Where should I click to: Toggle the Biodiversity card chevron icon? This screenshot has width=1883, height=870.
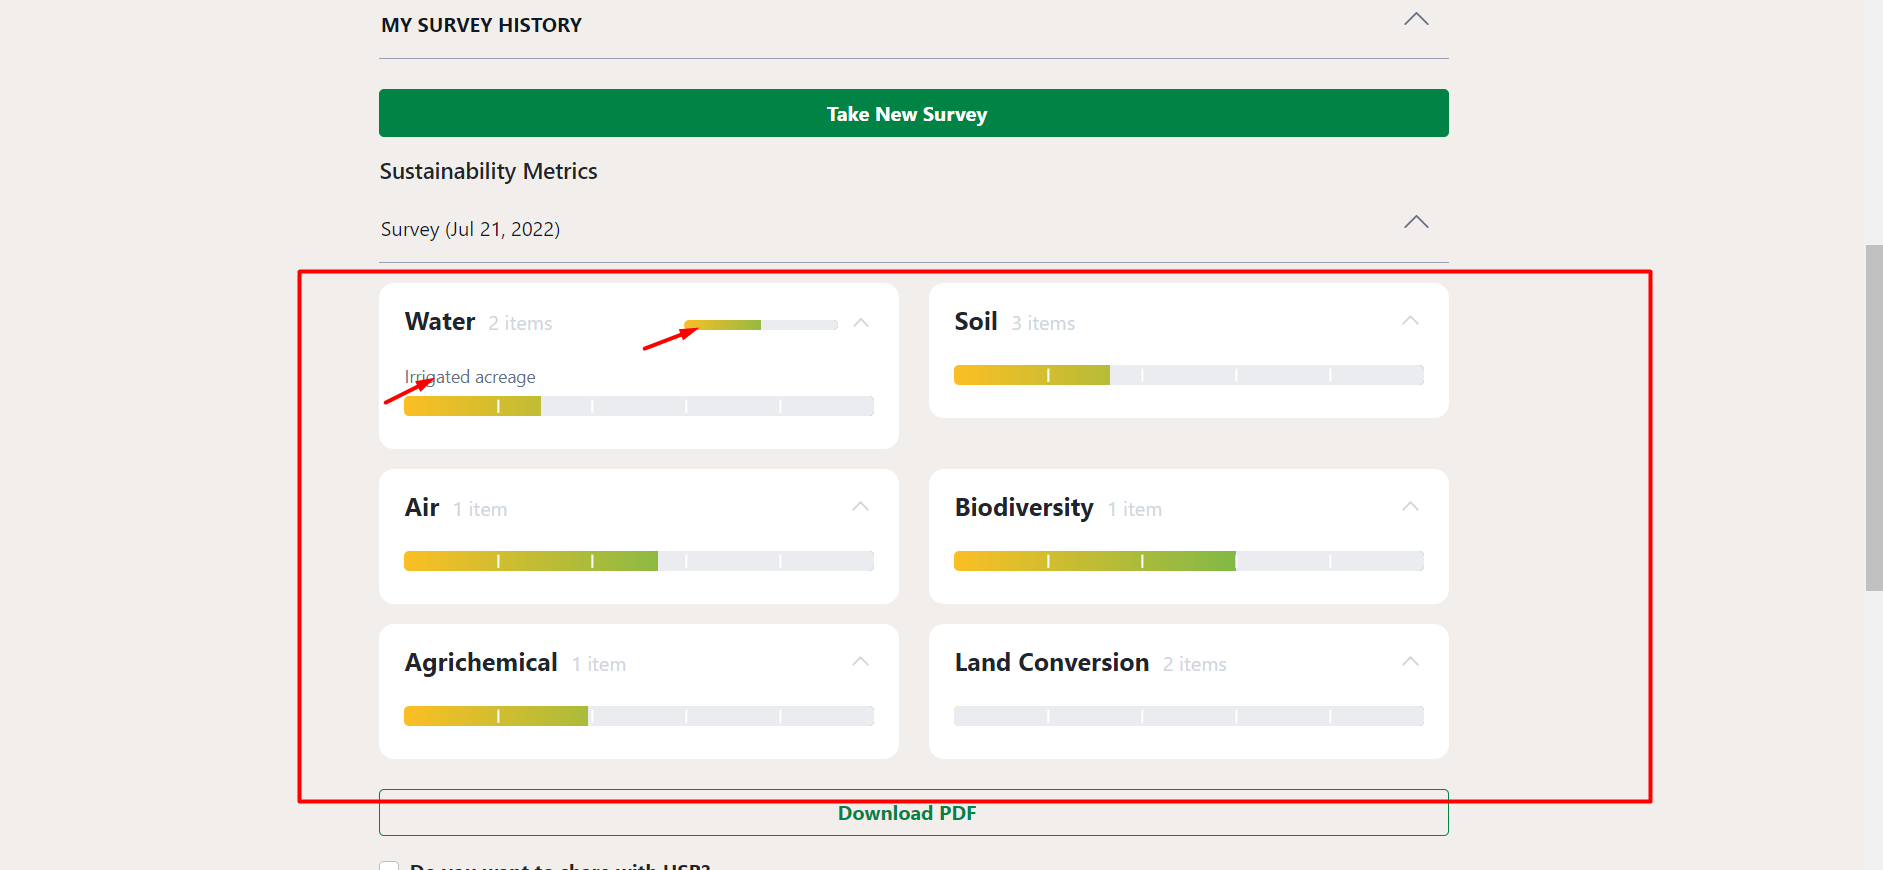[x=1410, y=507]
